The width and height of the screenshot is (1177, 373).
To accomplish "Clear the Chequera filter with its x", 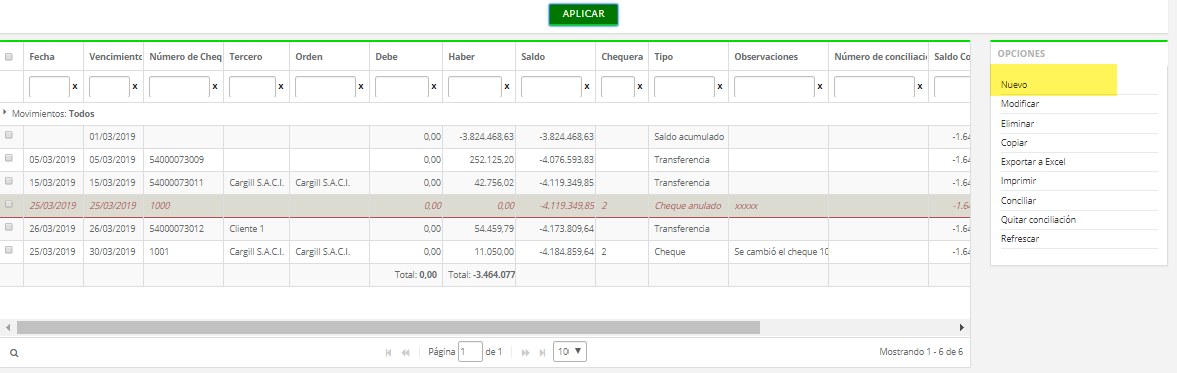I will click(640, 87).
